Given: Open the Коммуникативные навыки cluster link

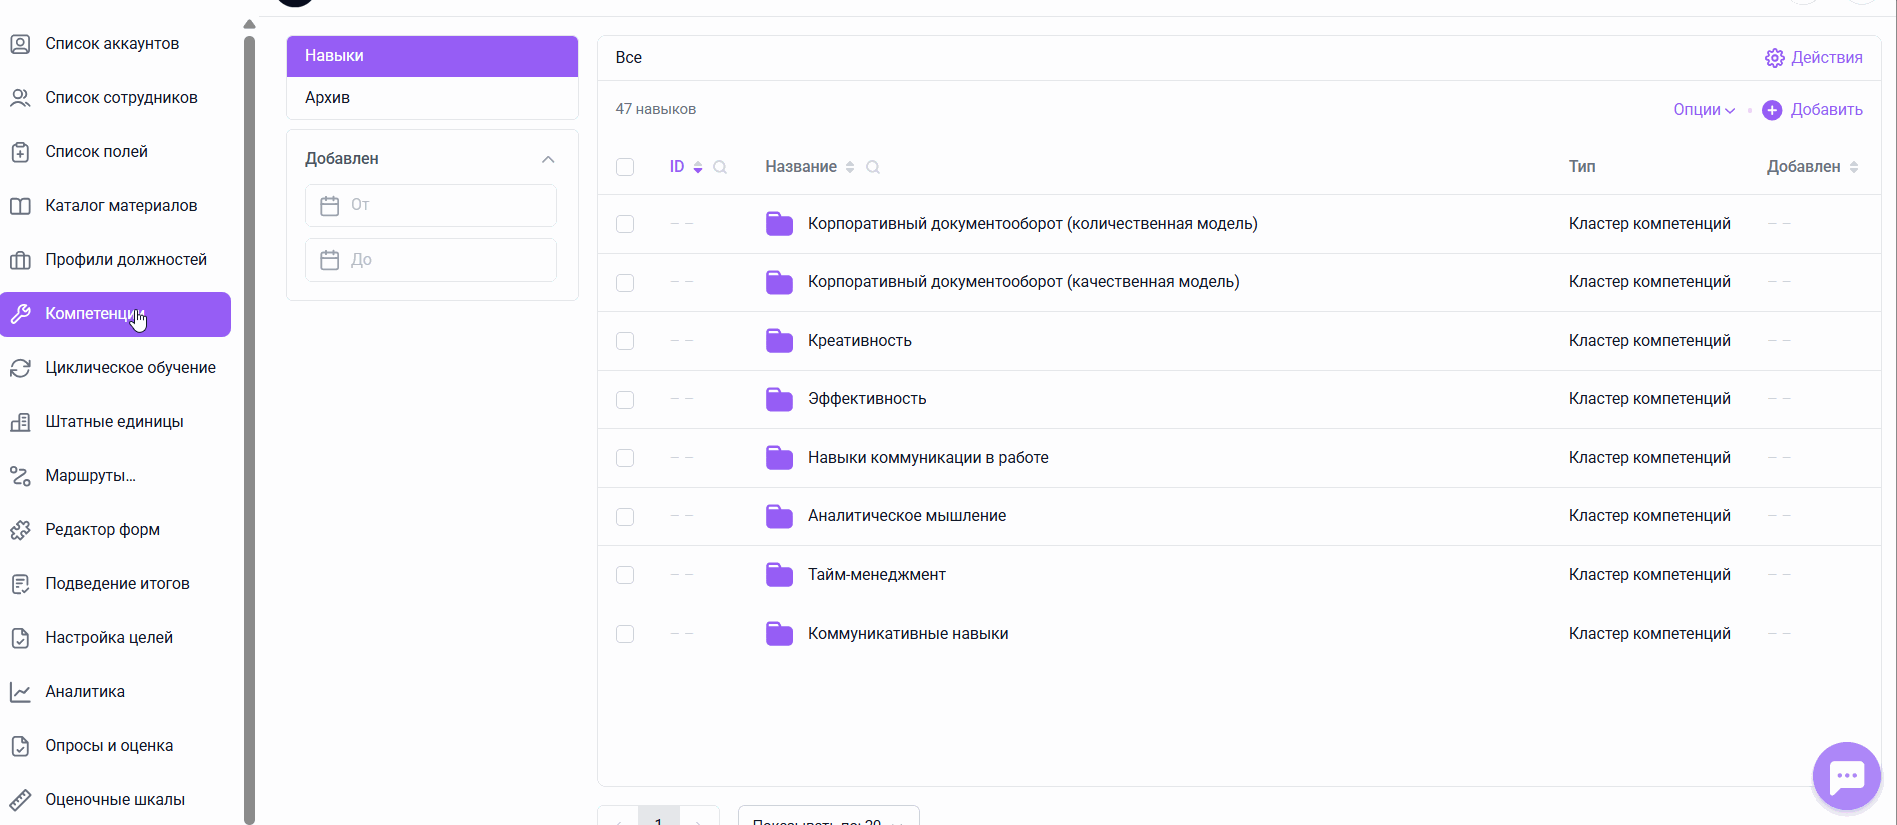Looking at the screenshot, I should 907,634.
